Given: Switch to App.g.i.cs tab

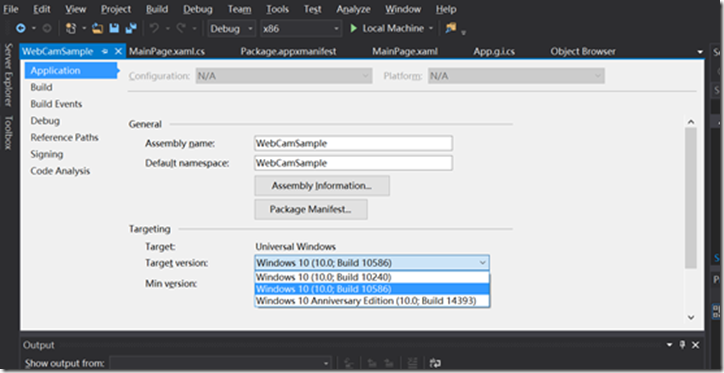Looking at the screenshot, I should 494,52.
